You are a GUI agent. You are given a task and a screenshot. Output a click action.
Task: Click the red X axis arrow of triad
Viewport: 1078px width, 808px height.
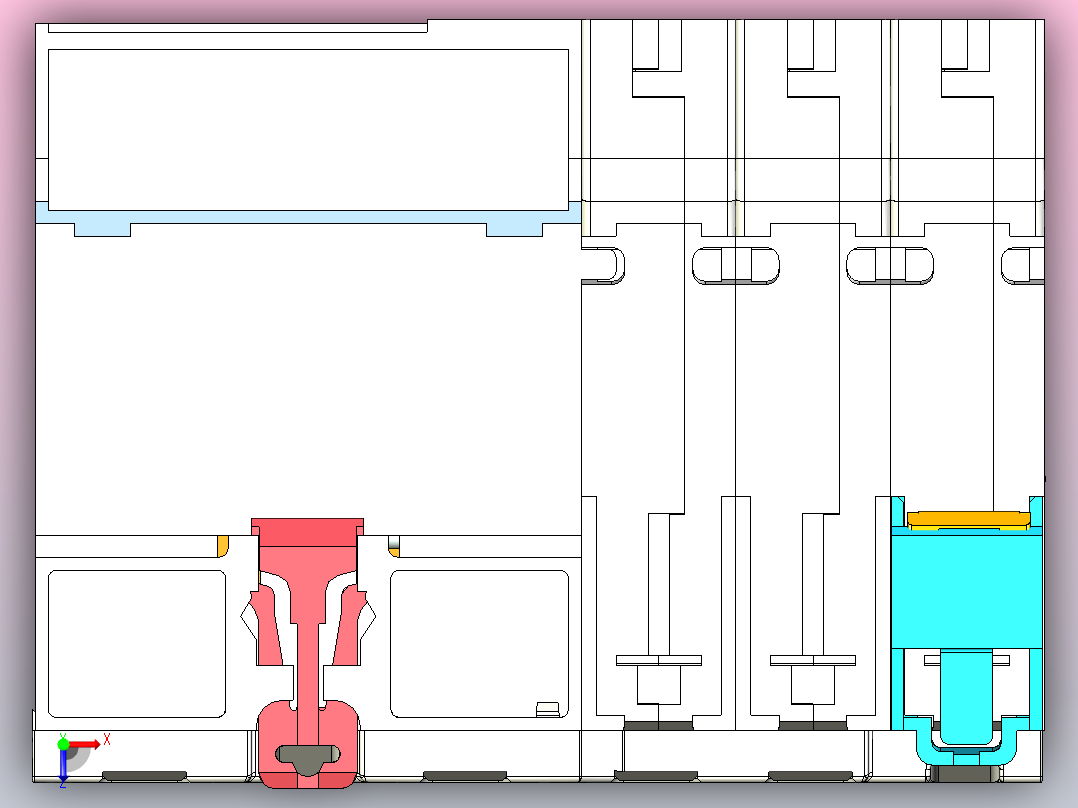(84, 744)
